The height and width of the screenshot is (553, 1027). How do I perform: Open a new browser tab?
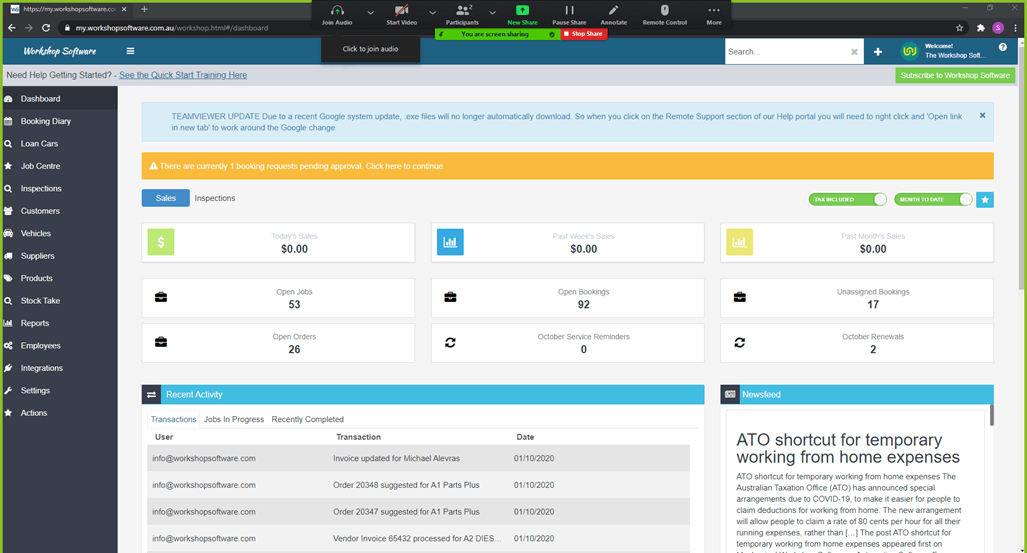coord(144,9)
